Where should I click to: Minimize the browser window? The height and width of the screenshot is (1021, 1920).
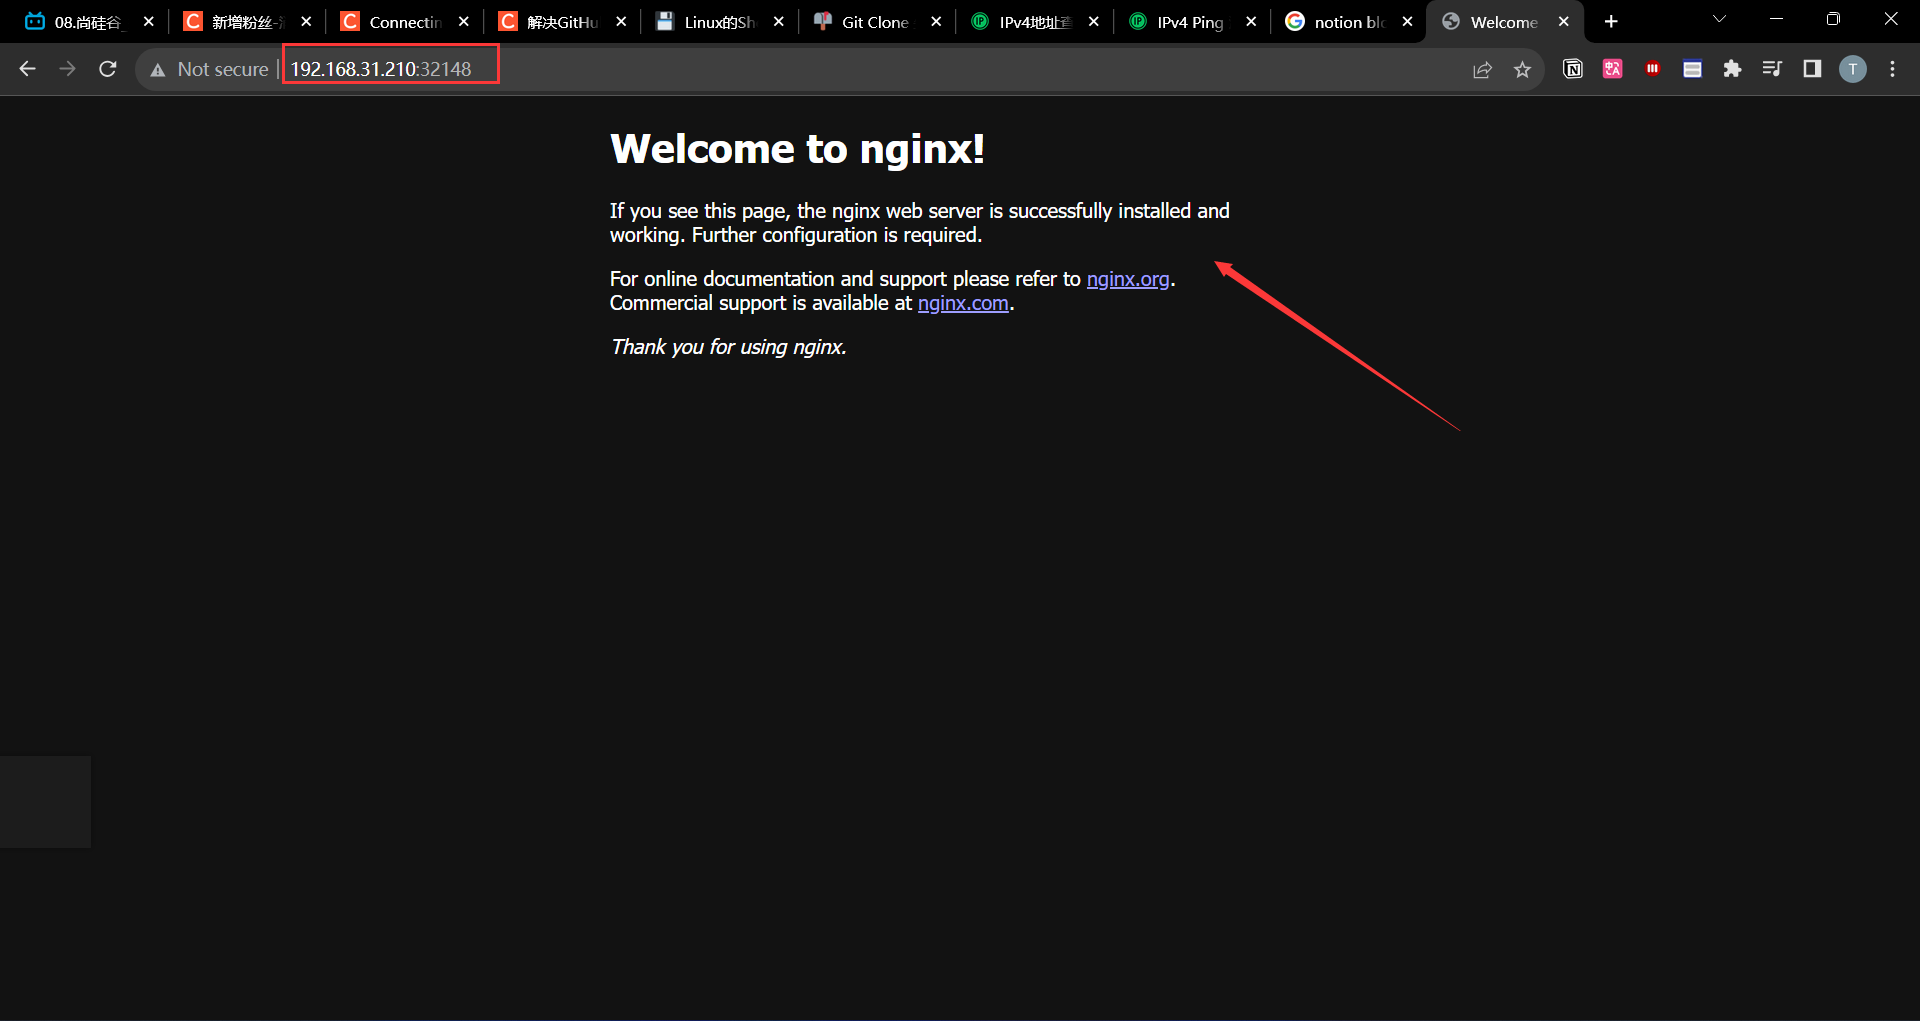click(x=1777, y=20)
